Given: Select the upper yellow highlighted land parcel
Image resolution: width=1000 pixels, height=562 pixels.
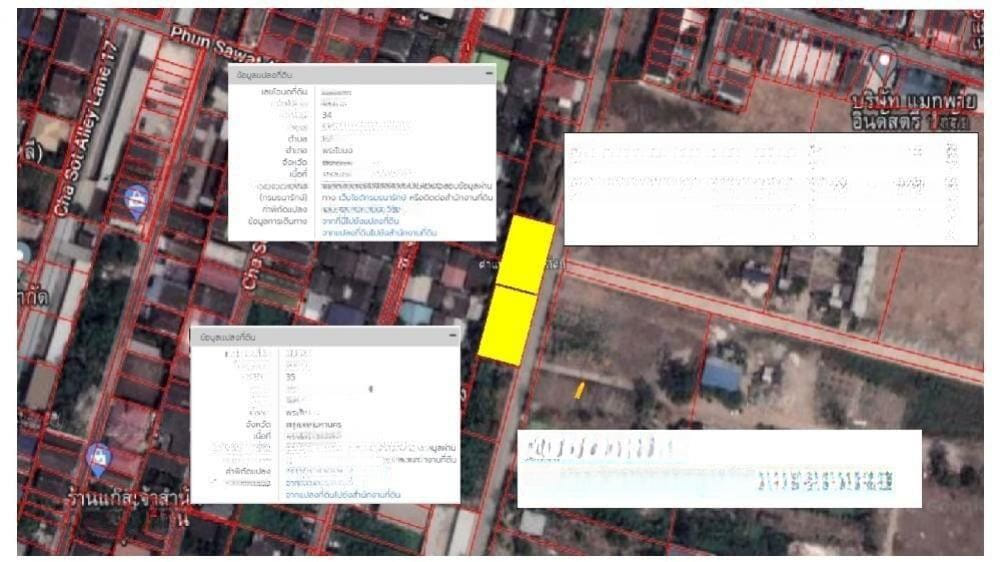Looking at the screenshot, I should (527, 254).
